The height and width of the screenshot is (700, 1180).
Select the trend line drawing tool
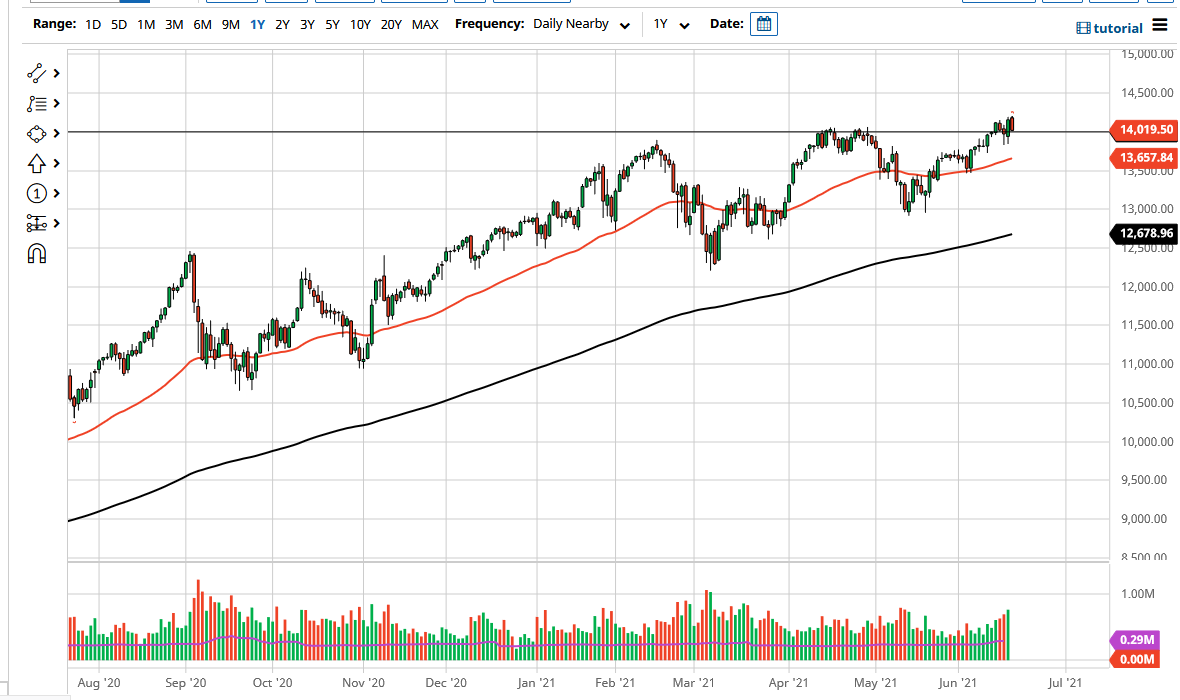pos(37,73)
